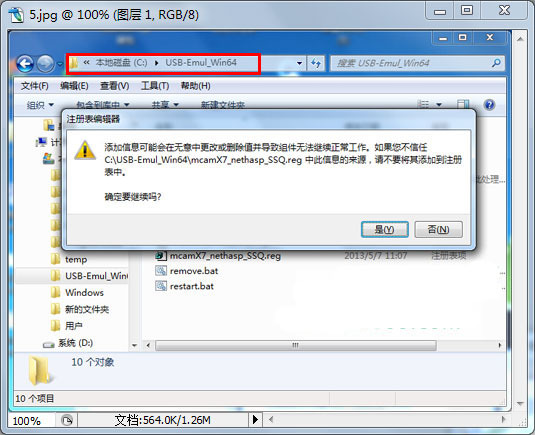Open the blue help question-mark icon

489,104
